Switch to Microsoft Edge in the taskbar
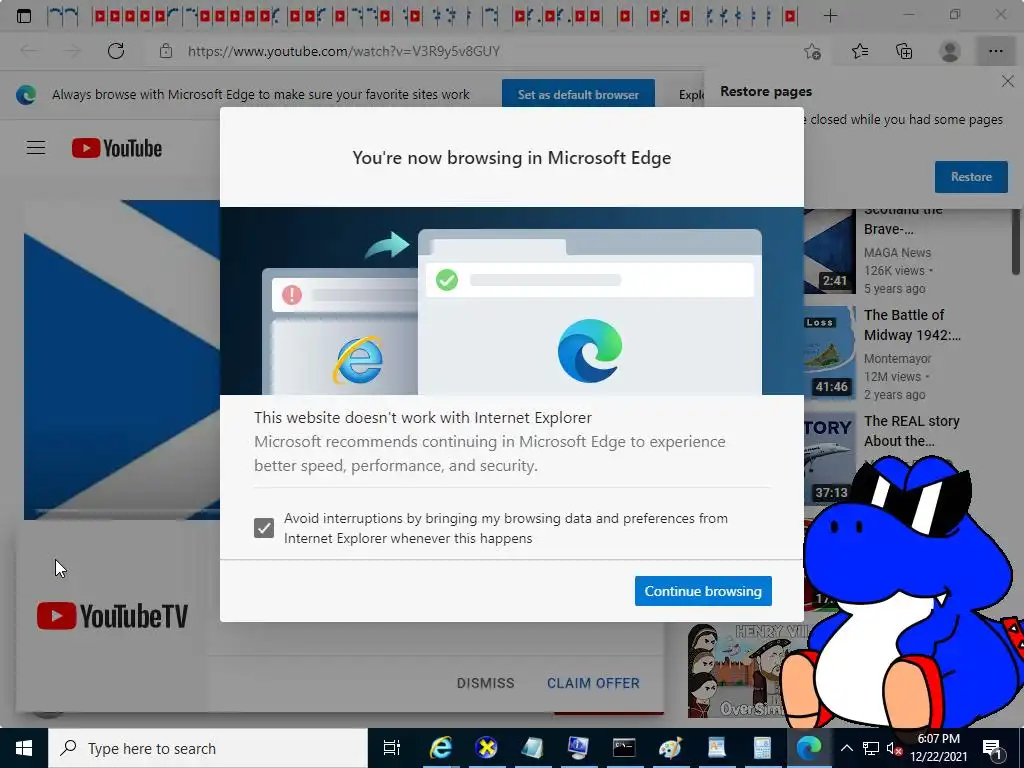 pos(808,748)
